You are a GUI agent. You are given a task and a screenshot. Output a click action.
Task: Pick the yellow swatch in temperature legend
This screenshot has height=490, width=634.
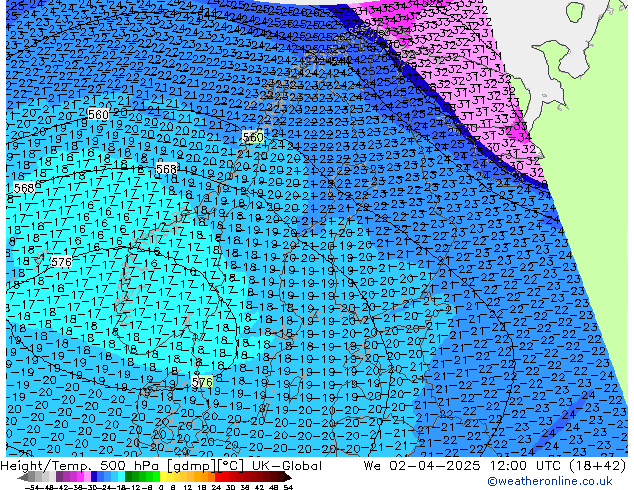point(163,477)
